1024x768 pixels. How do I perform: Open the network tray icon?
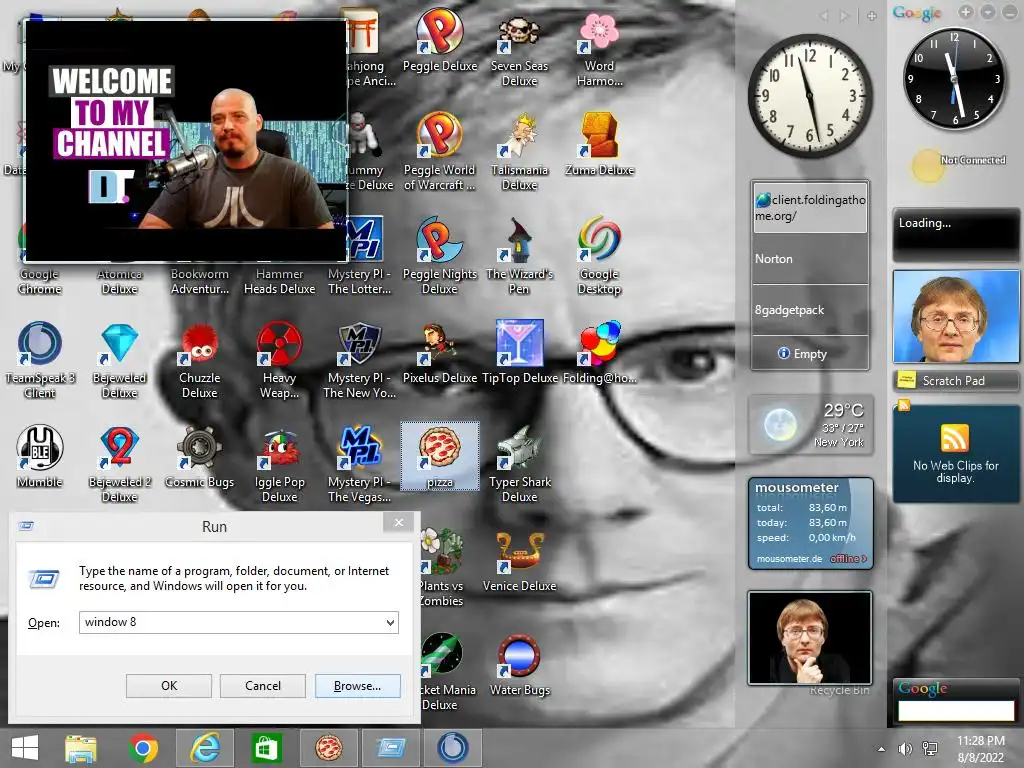[x=930, y=749]
